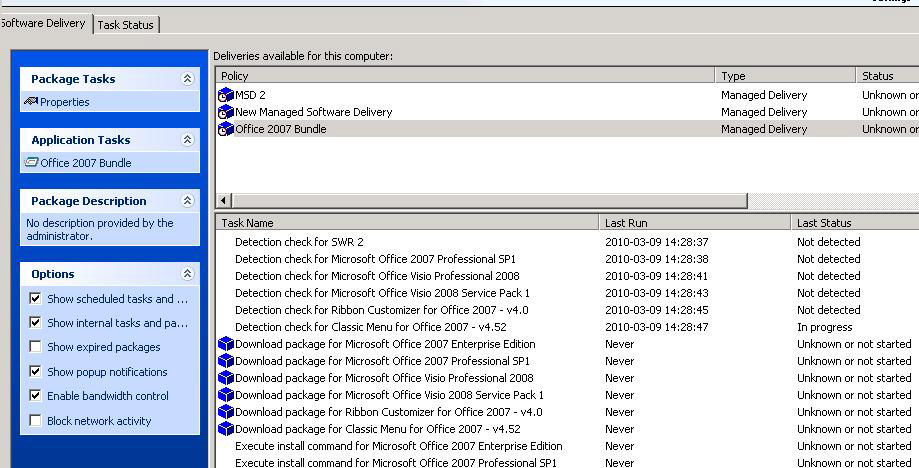Open the Properties link

[64, 102]
